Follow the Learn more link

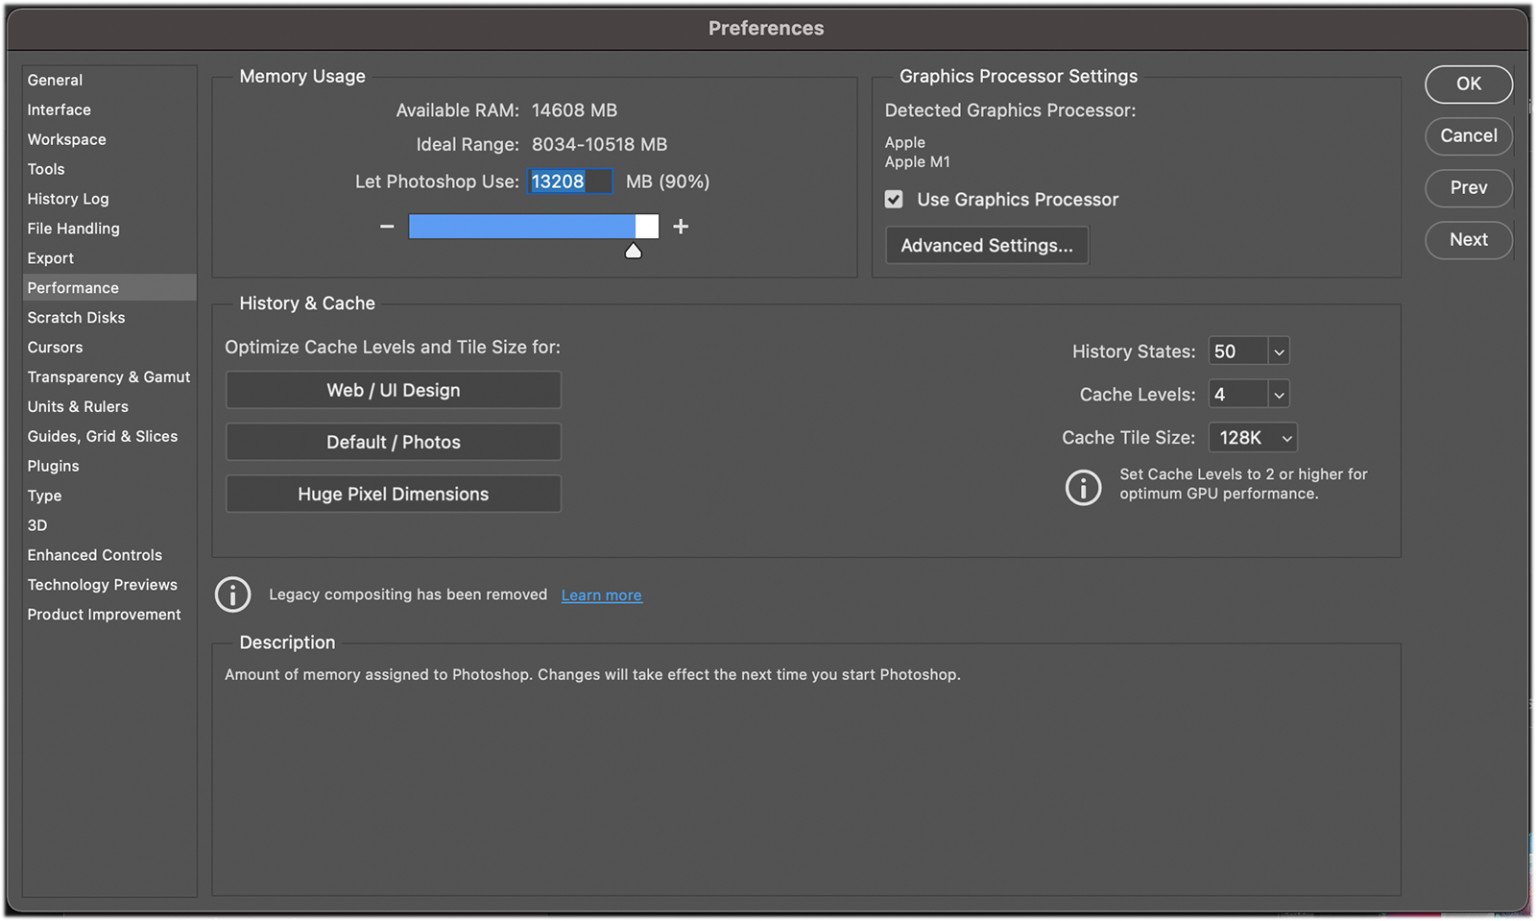pos(601,596)
